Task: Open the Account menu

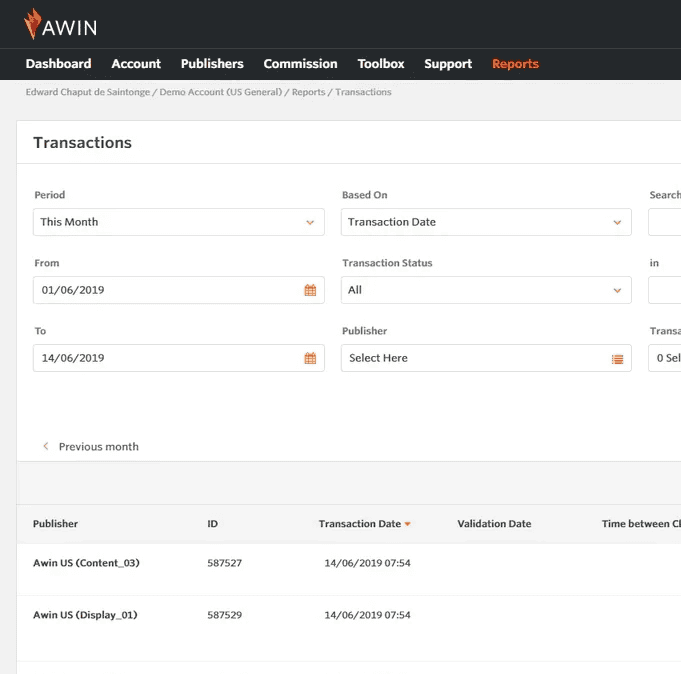Action: click(x=136, y=64)
